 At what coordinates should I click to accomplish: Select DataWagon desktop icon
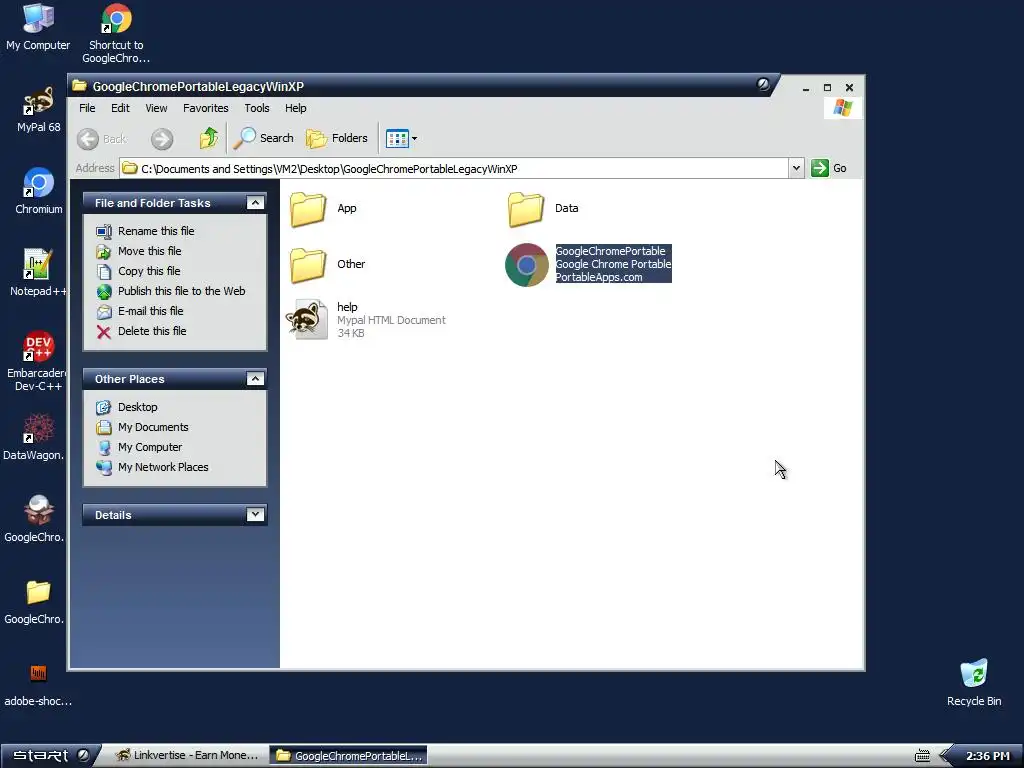[38, 429]
